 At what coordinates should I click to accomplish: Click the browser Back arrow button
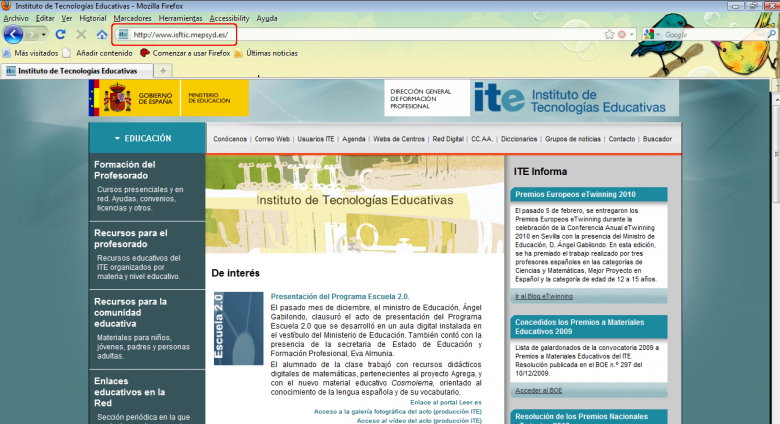pyautogui.click(x=13, y=34)
